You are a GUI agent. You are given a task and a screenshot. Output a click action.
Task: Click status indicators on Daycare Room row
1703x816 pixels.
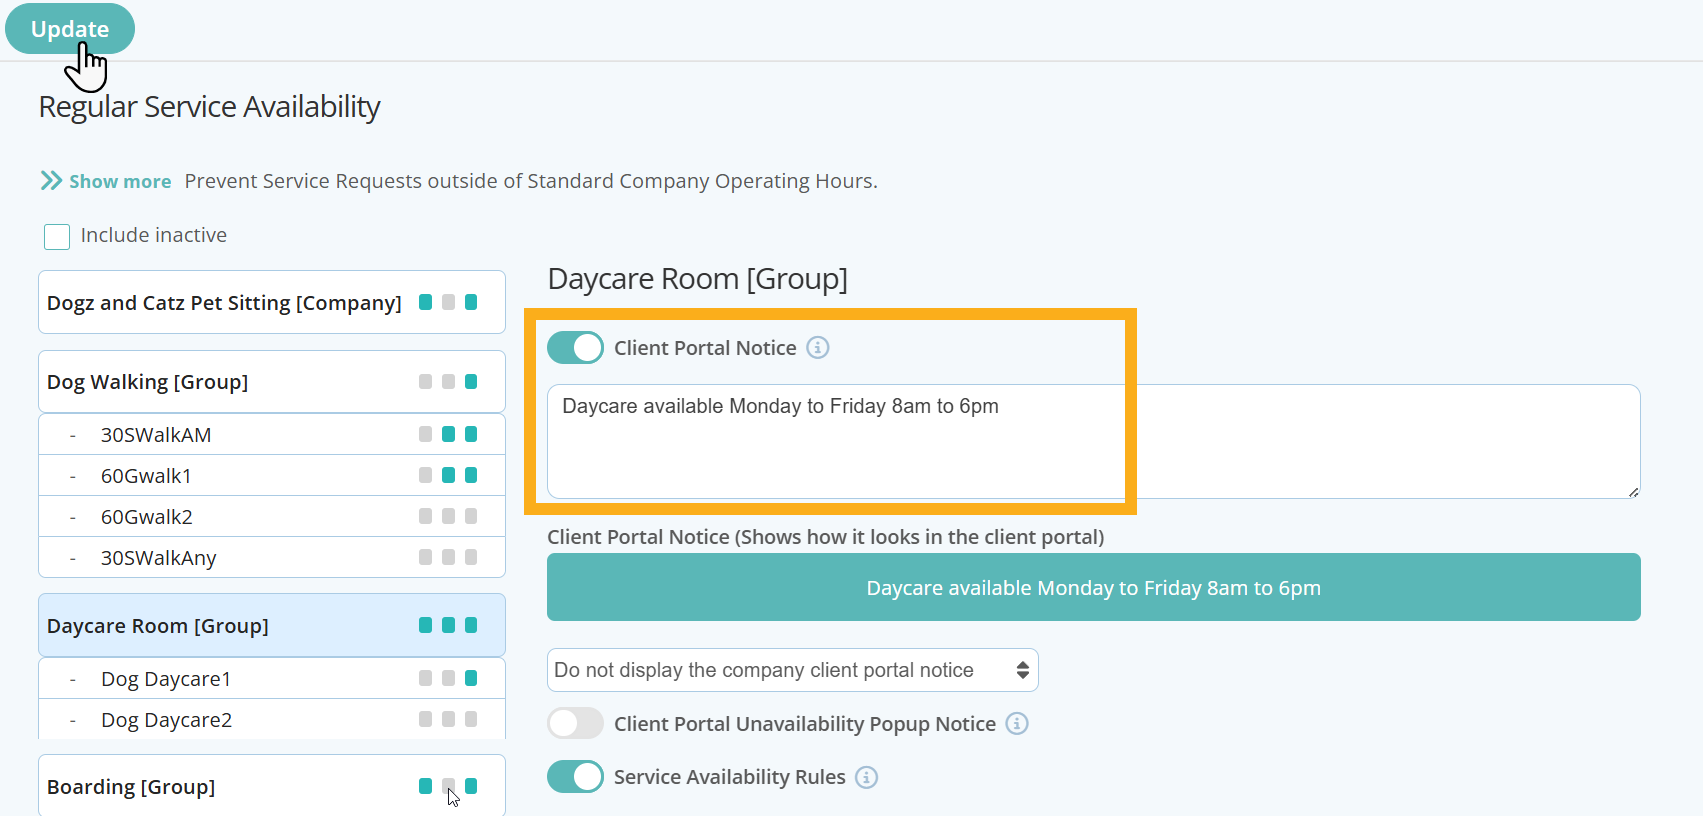[448, 625]
